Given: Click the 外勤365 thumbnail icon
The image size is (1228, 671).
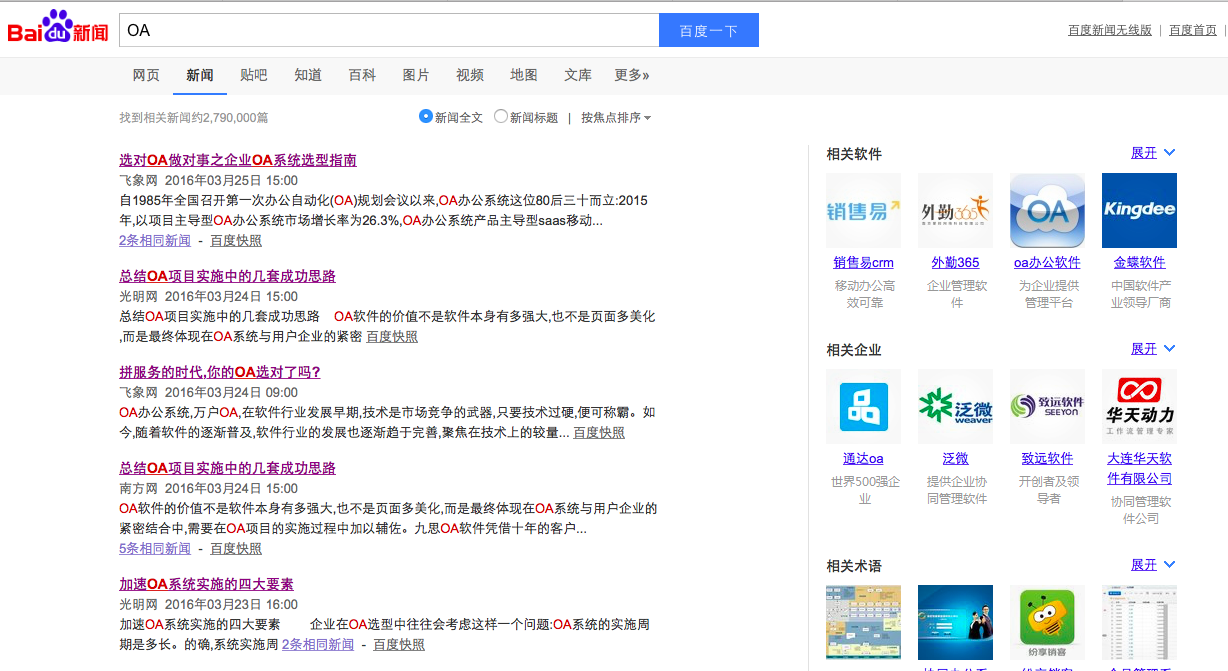Looking at the screenshot, I should click(955, 210).
